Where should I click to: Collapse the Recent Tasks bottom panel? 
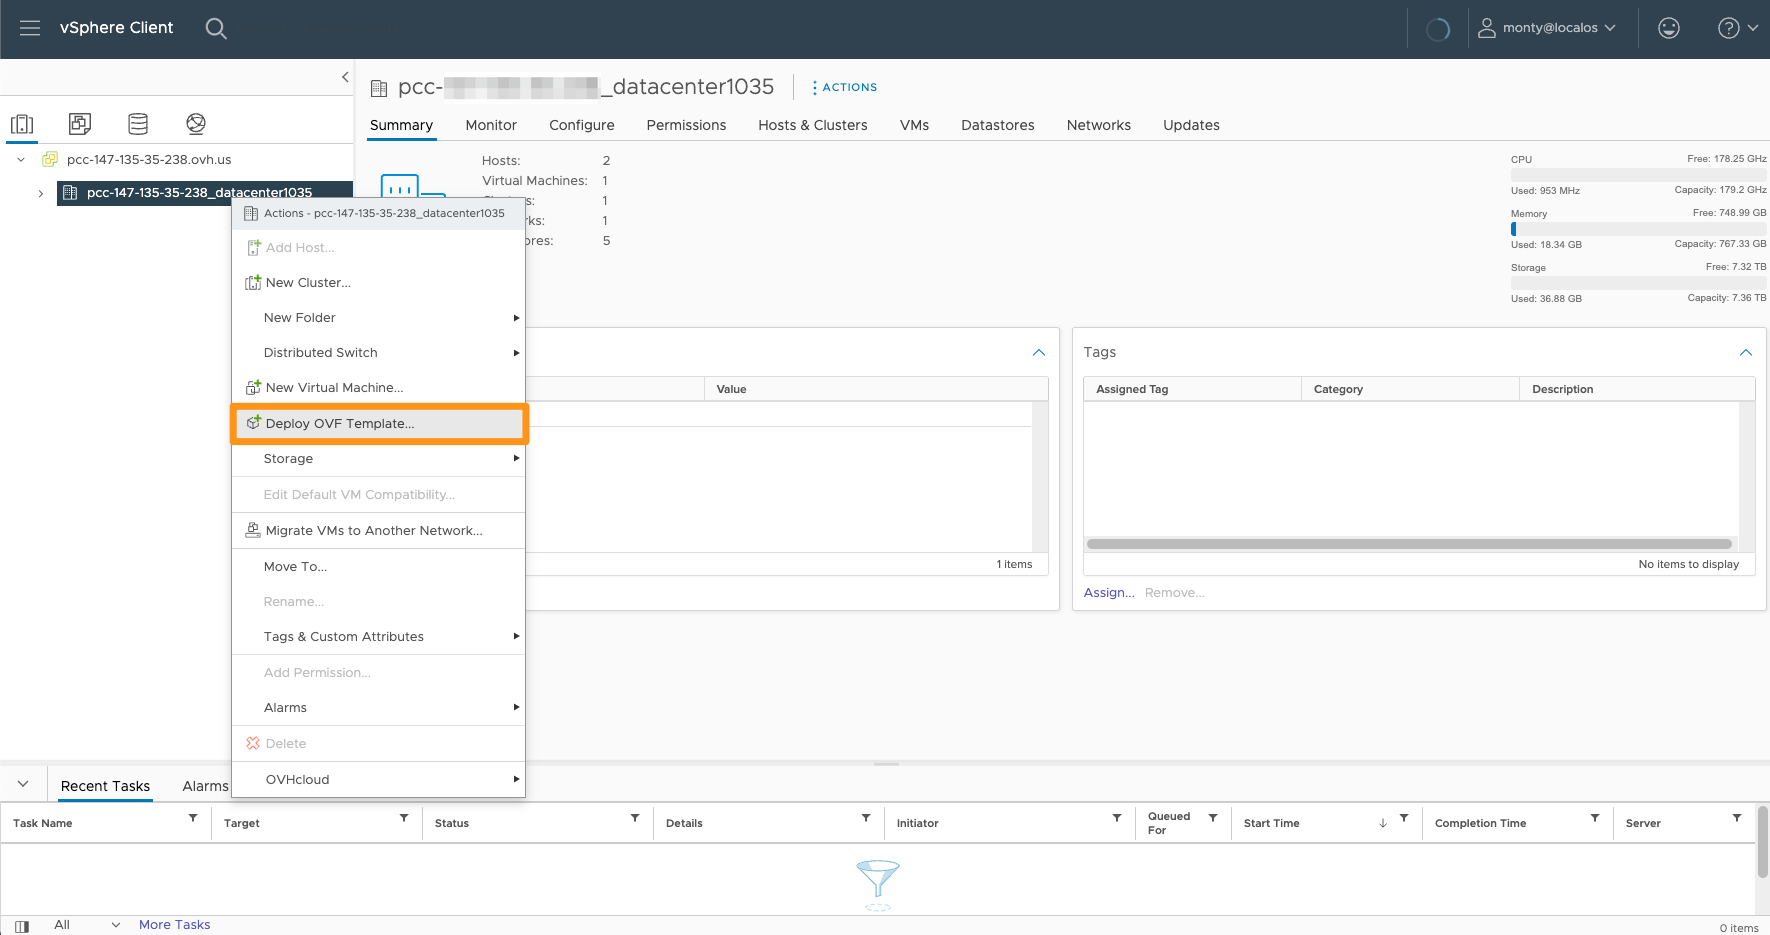tap(23, 784)
